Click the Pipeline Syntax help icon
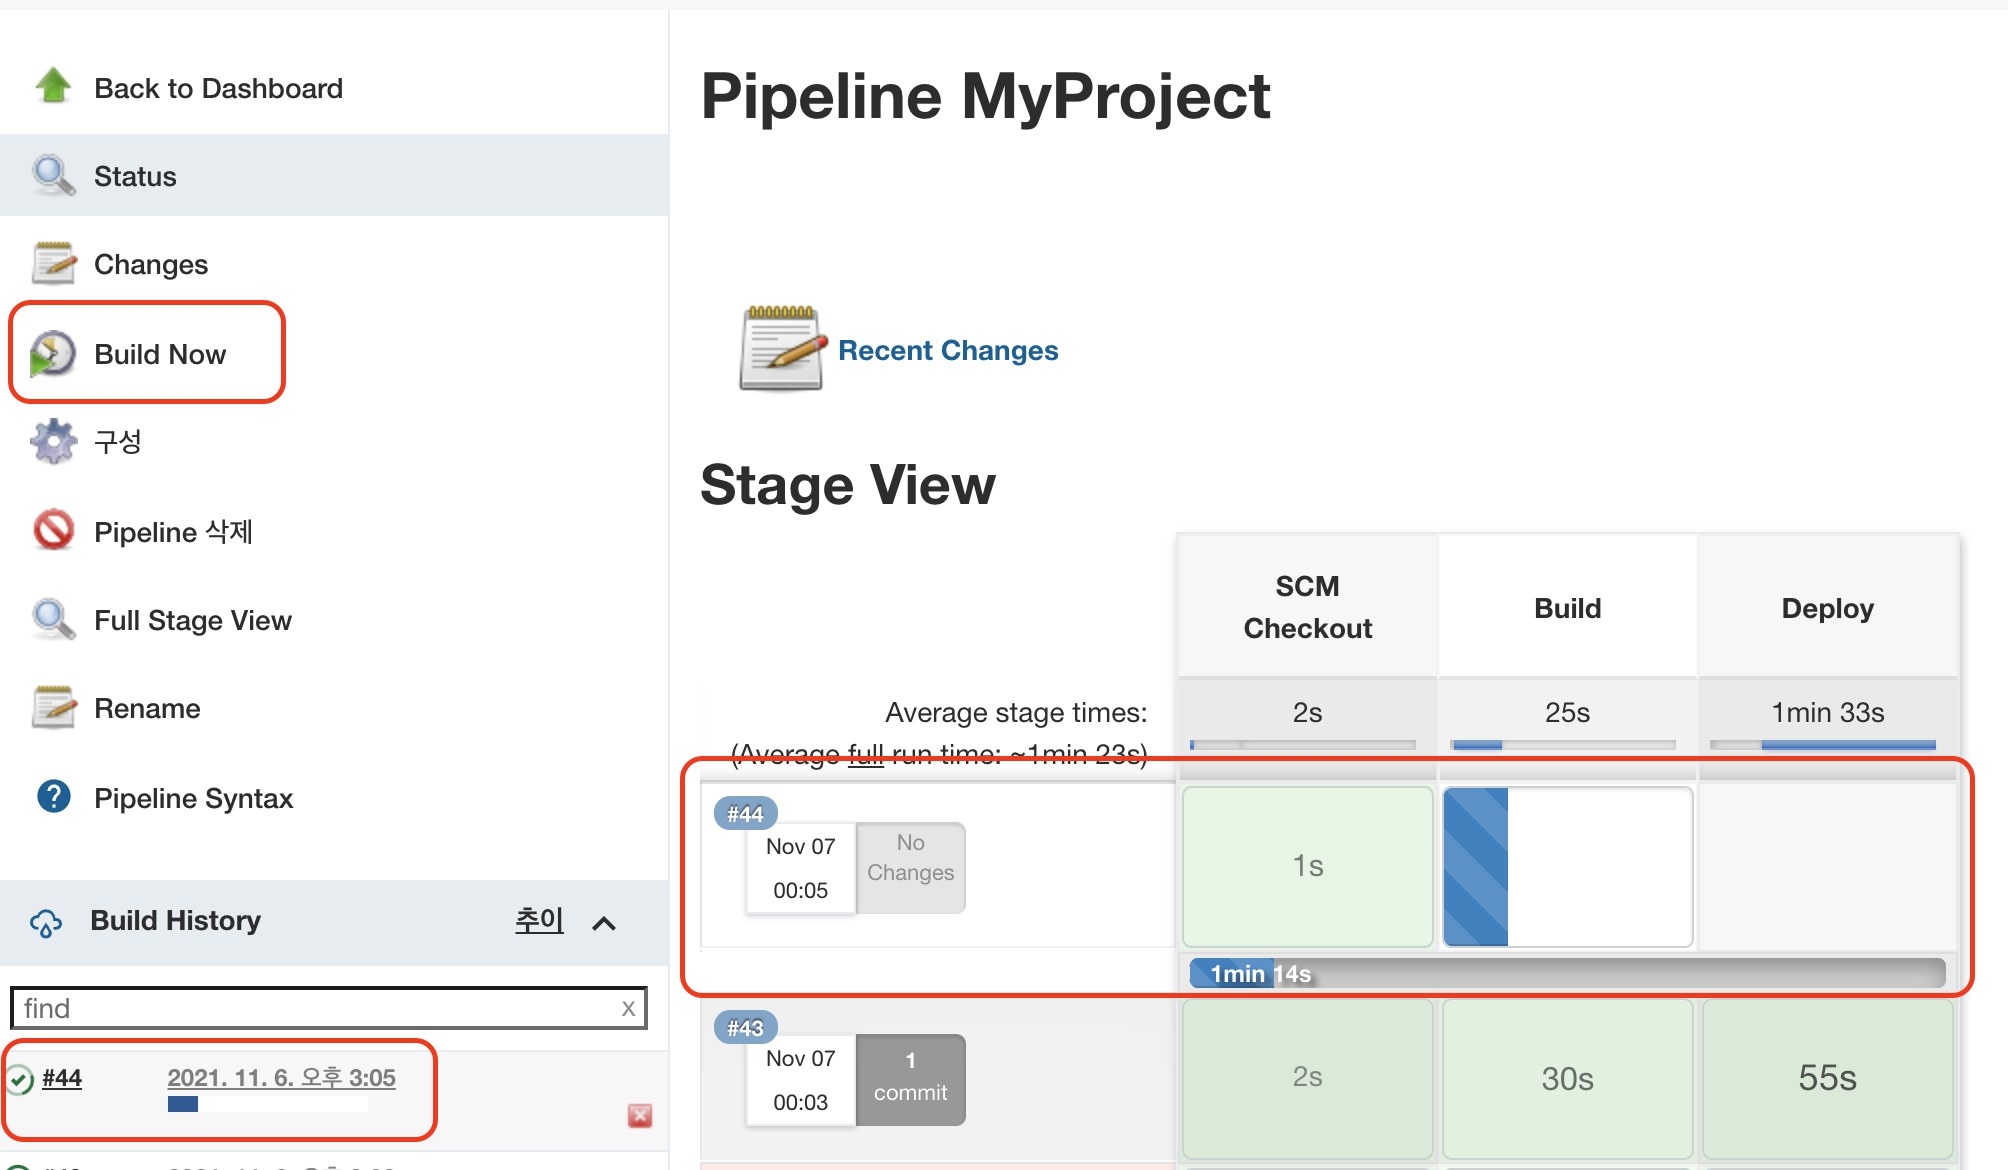 [53, 797]
